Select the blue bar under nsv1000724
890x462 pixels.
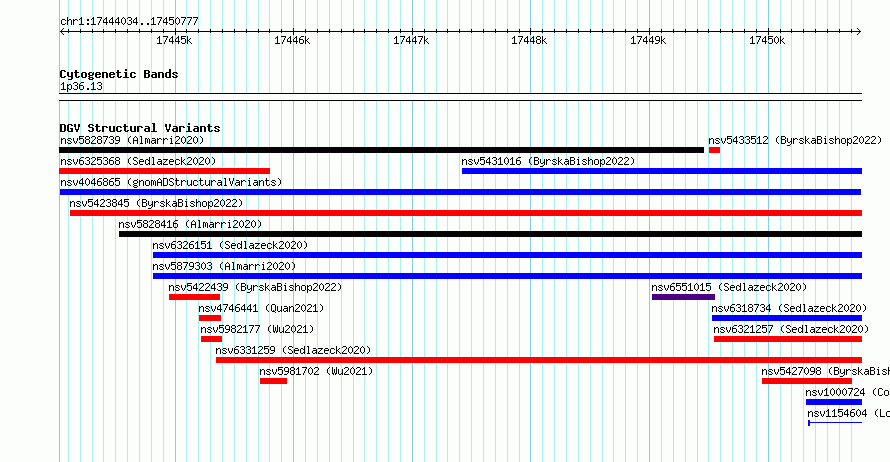coord(834,402)
